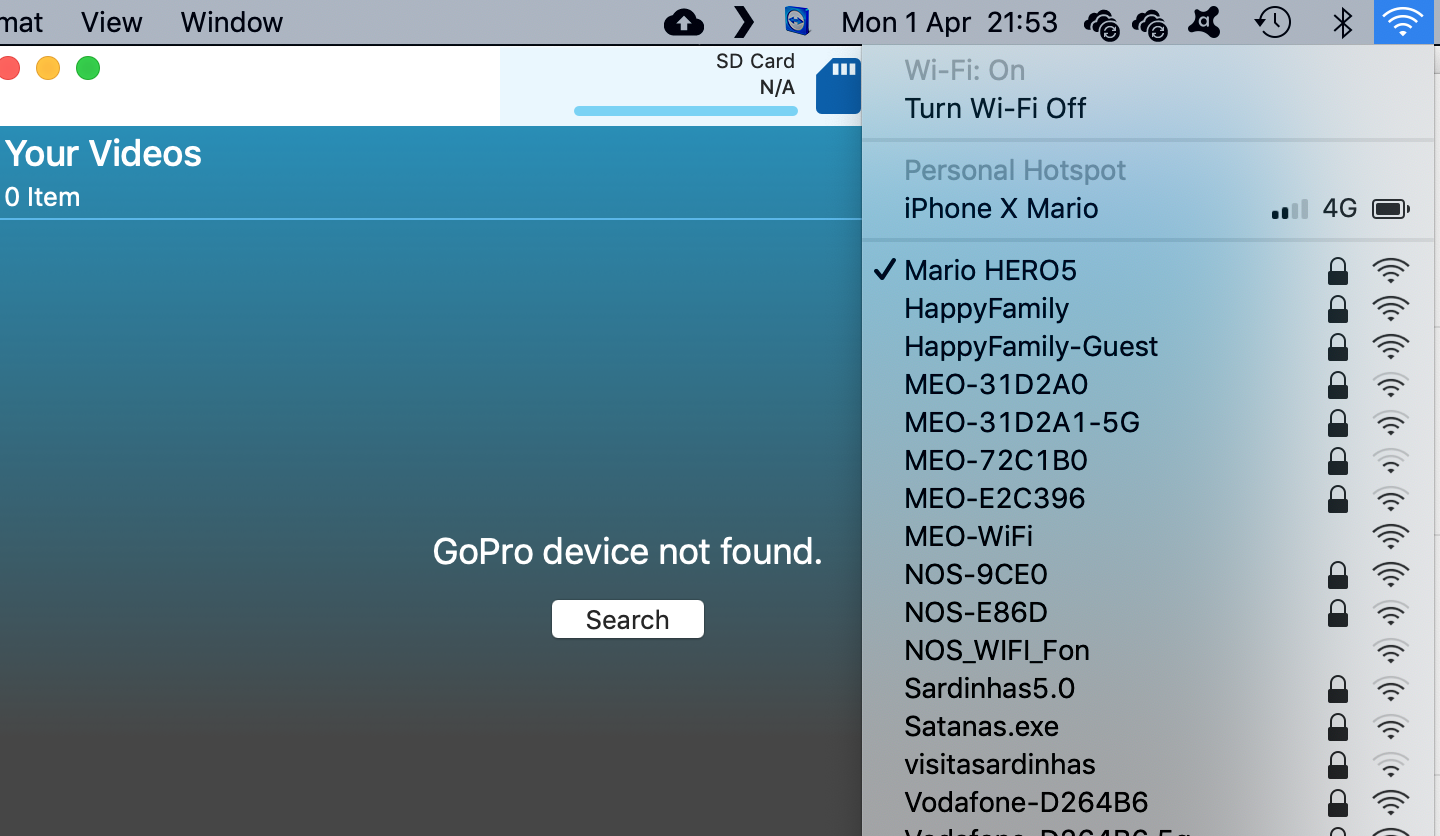Join the Vodafone-D264B6 network

point(1148,802)
